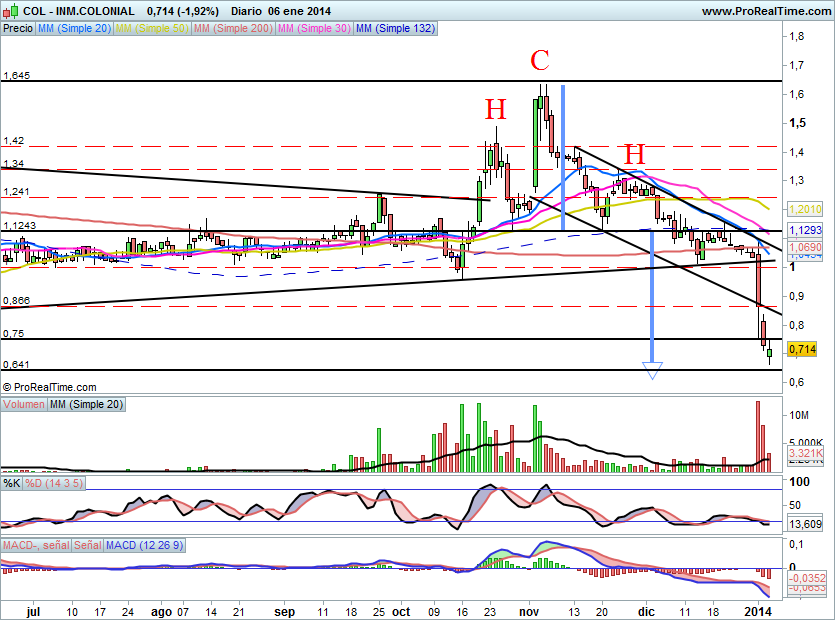Select the MM (Simple 20) price label
Screen dimensions: 835x620
click(74, 29)
